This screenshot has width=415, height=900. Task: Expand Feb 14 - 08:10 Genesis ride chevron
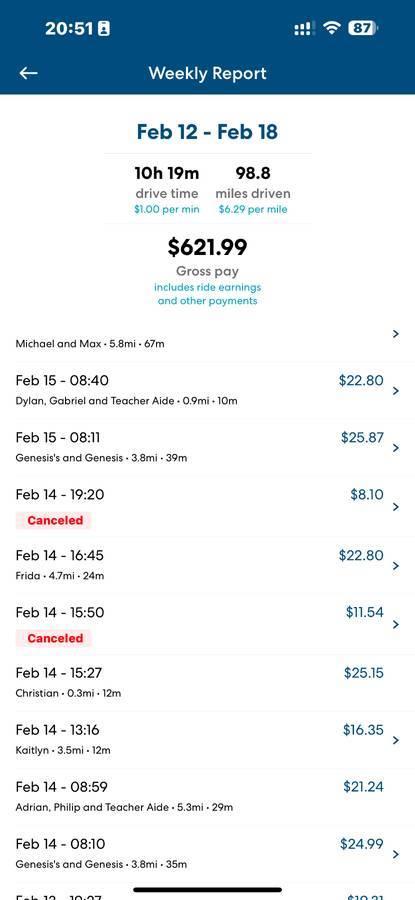click(x=395, y=855)
